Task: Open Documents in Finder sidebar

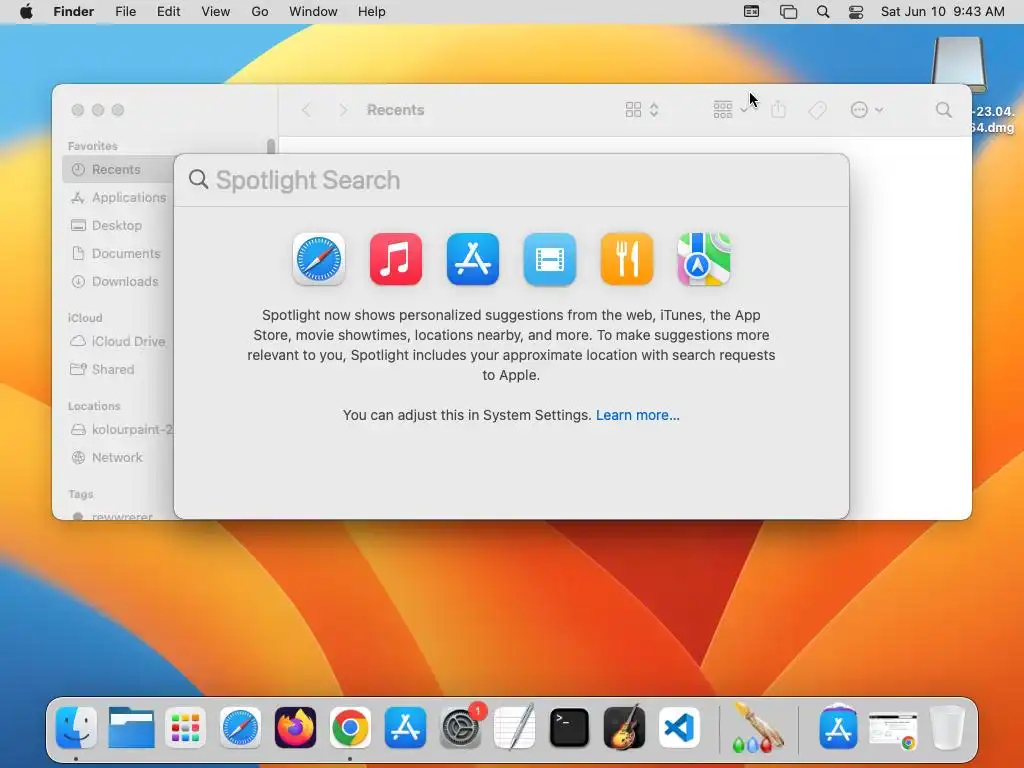Action: [118, 253]
